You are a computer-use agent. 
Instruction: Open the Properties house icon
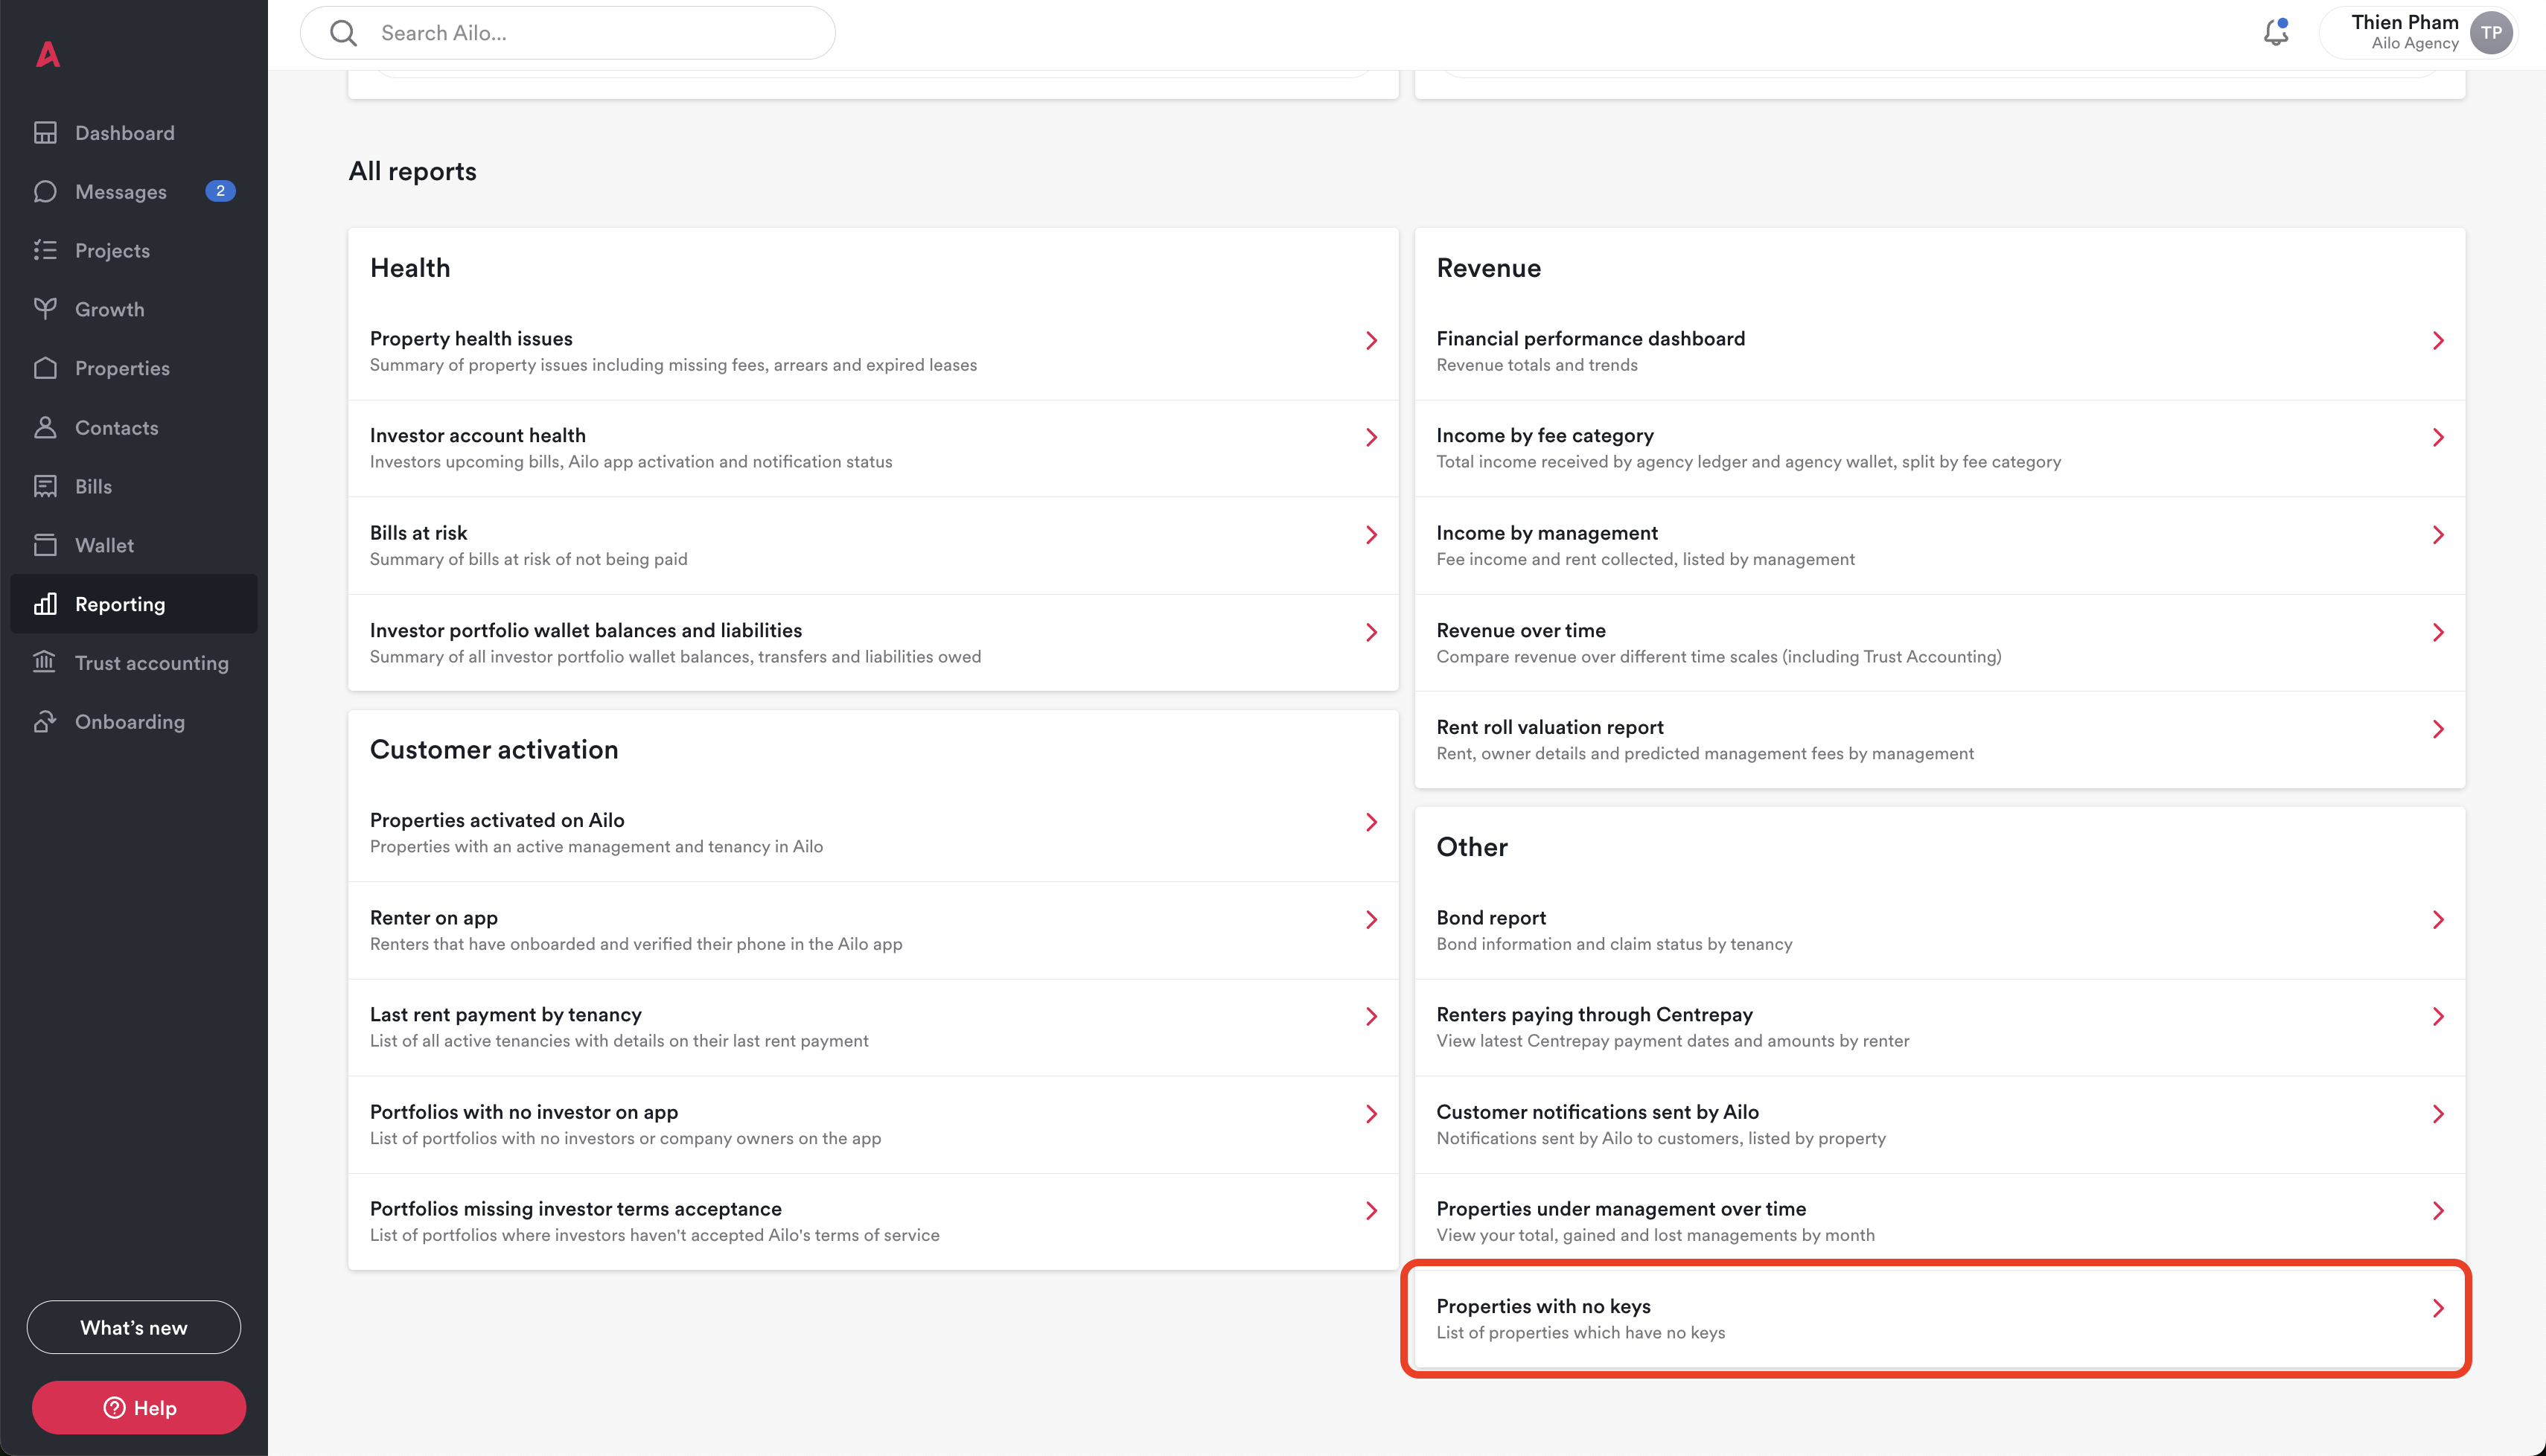point(45,368)
